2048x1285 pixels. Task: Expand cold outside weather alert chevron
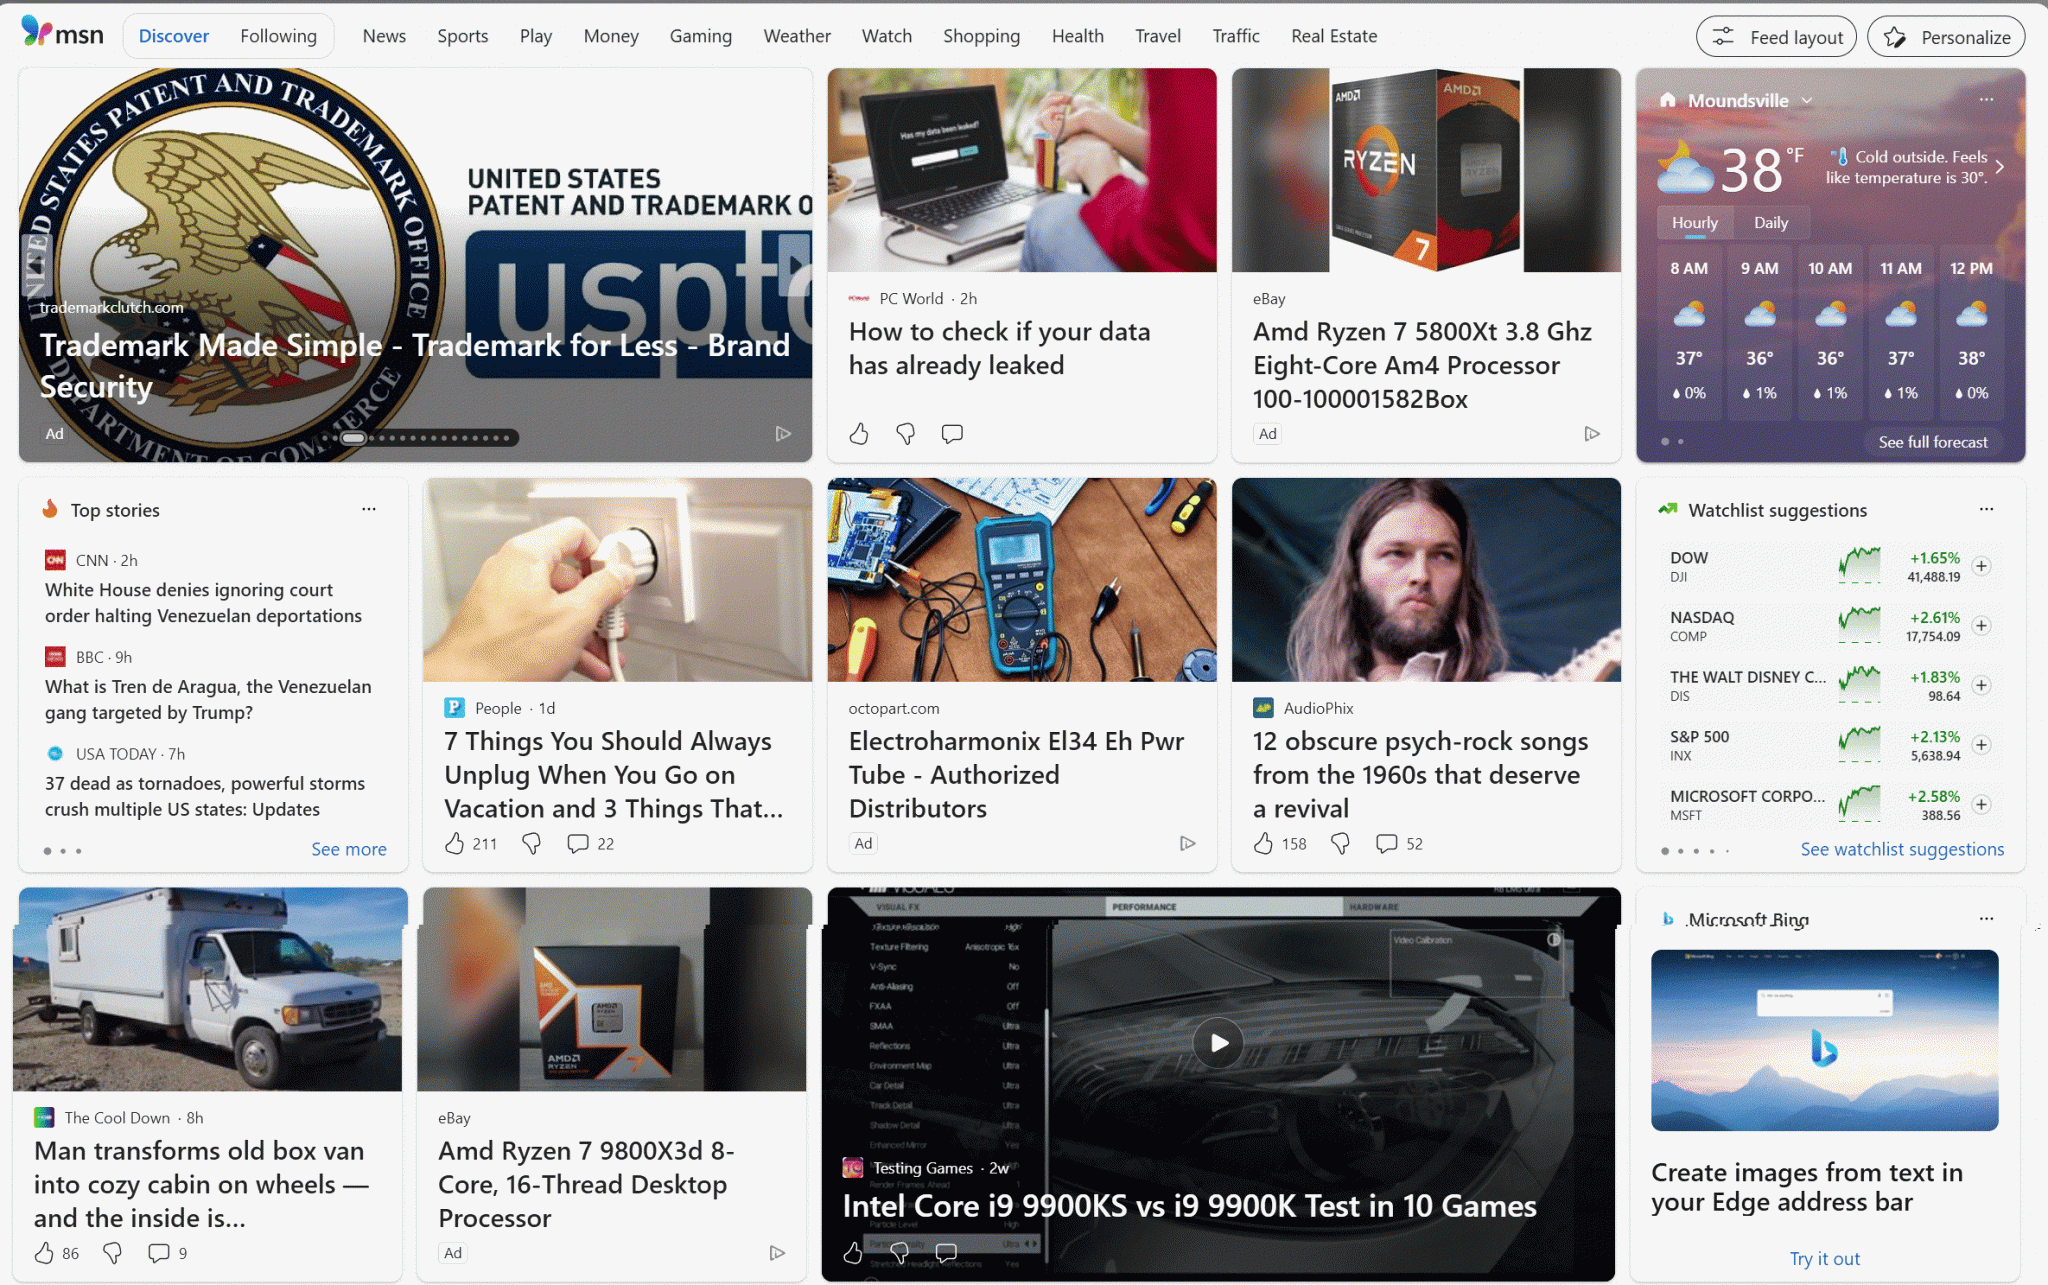point(2000,167)
